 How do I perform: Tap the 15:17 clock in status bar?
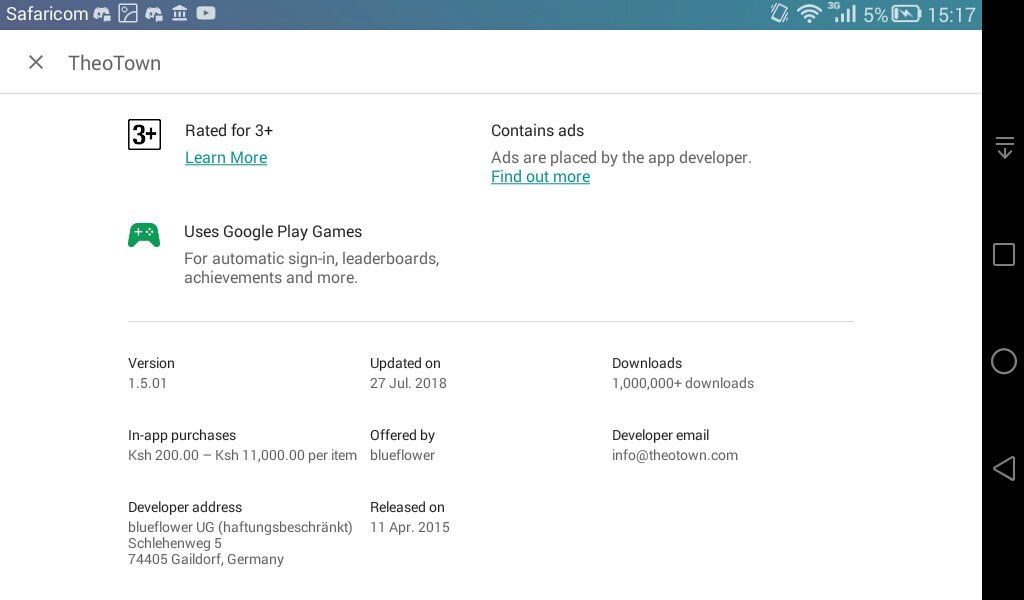952,14
